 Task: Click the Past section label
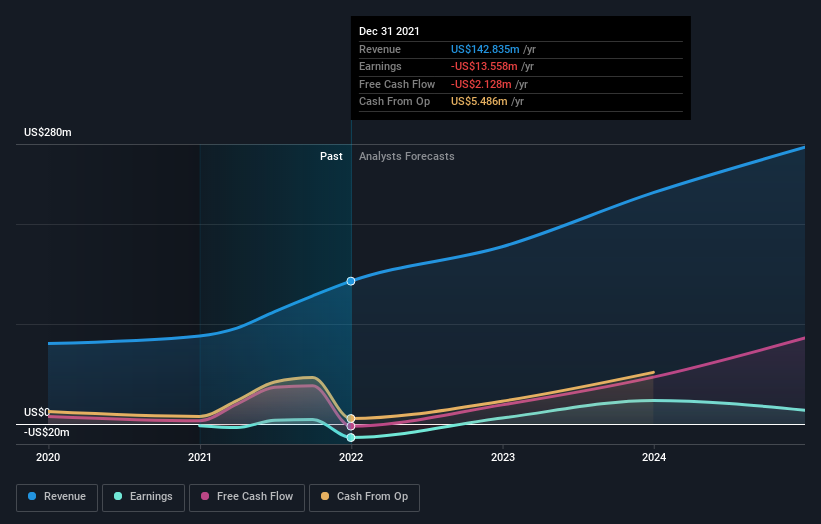(331, 157)
